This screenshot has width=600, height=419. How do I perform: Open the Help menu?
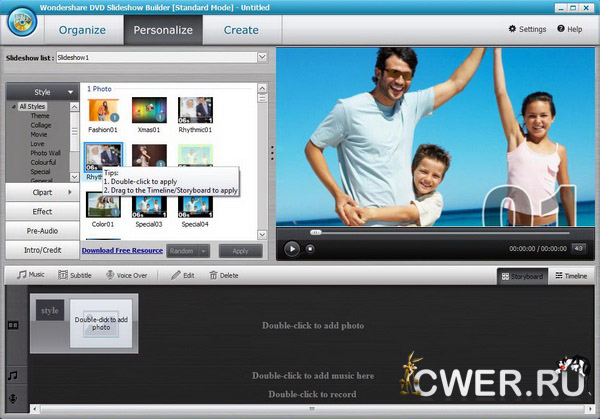[x=569, y=29]
